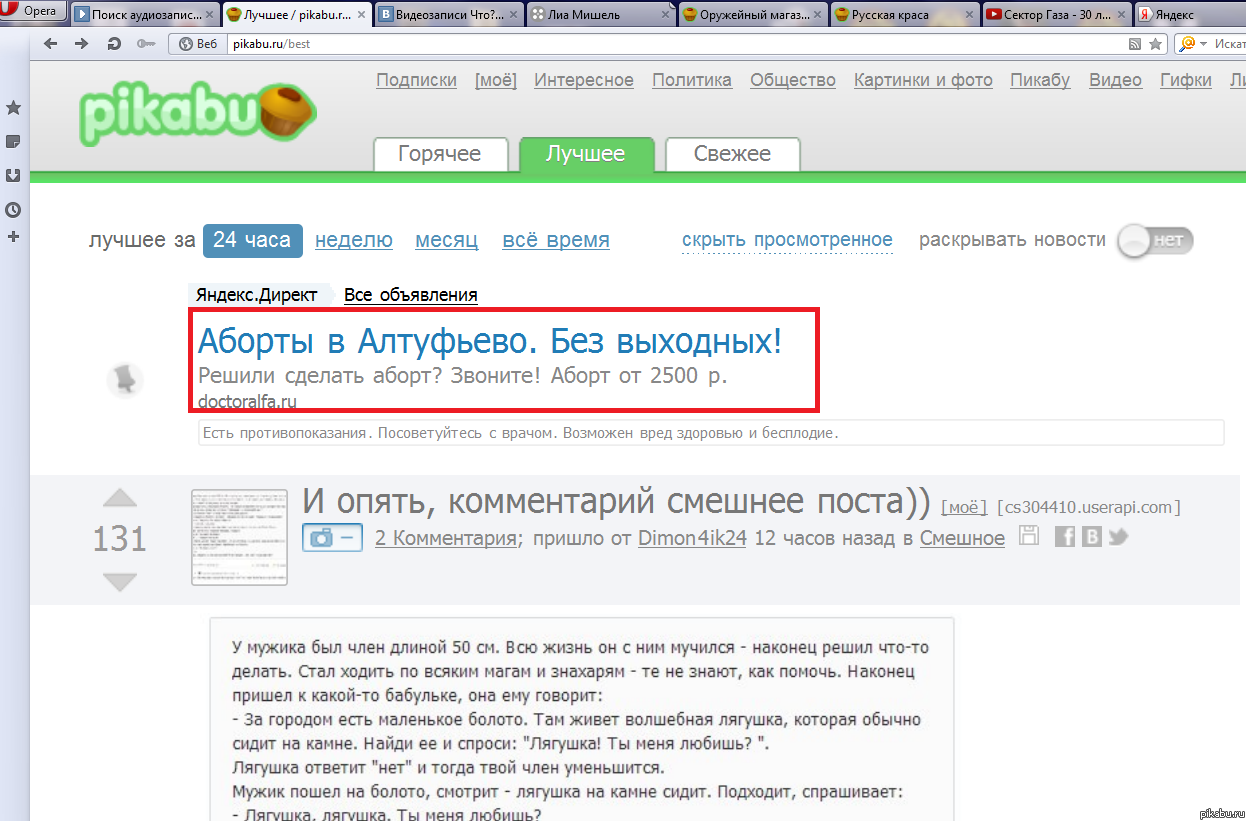The image size is (1246, 821).
Task: Toggle the 'раскрывать новости' switch
Action: [1156, 241]
